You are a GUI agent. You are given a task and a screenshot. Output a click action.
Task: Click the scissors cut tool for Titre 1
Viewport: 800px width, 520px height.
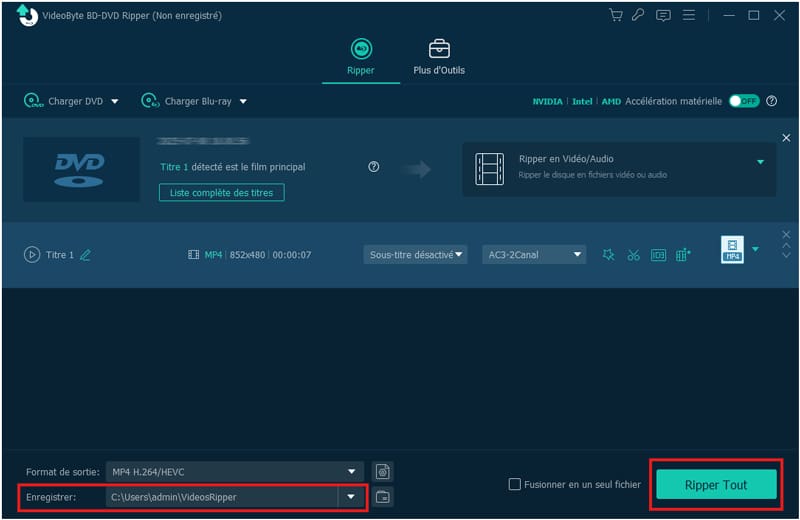pos(633,255)
